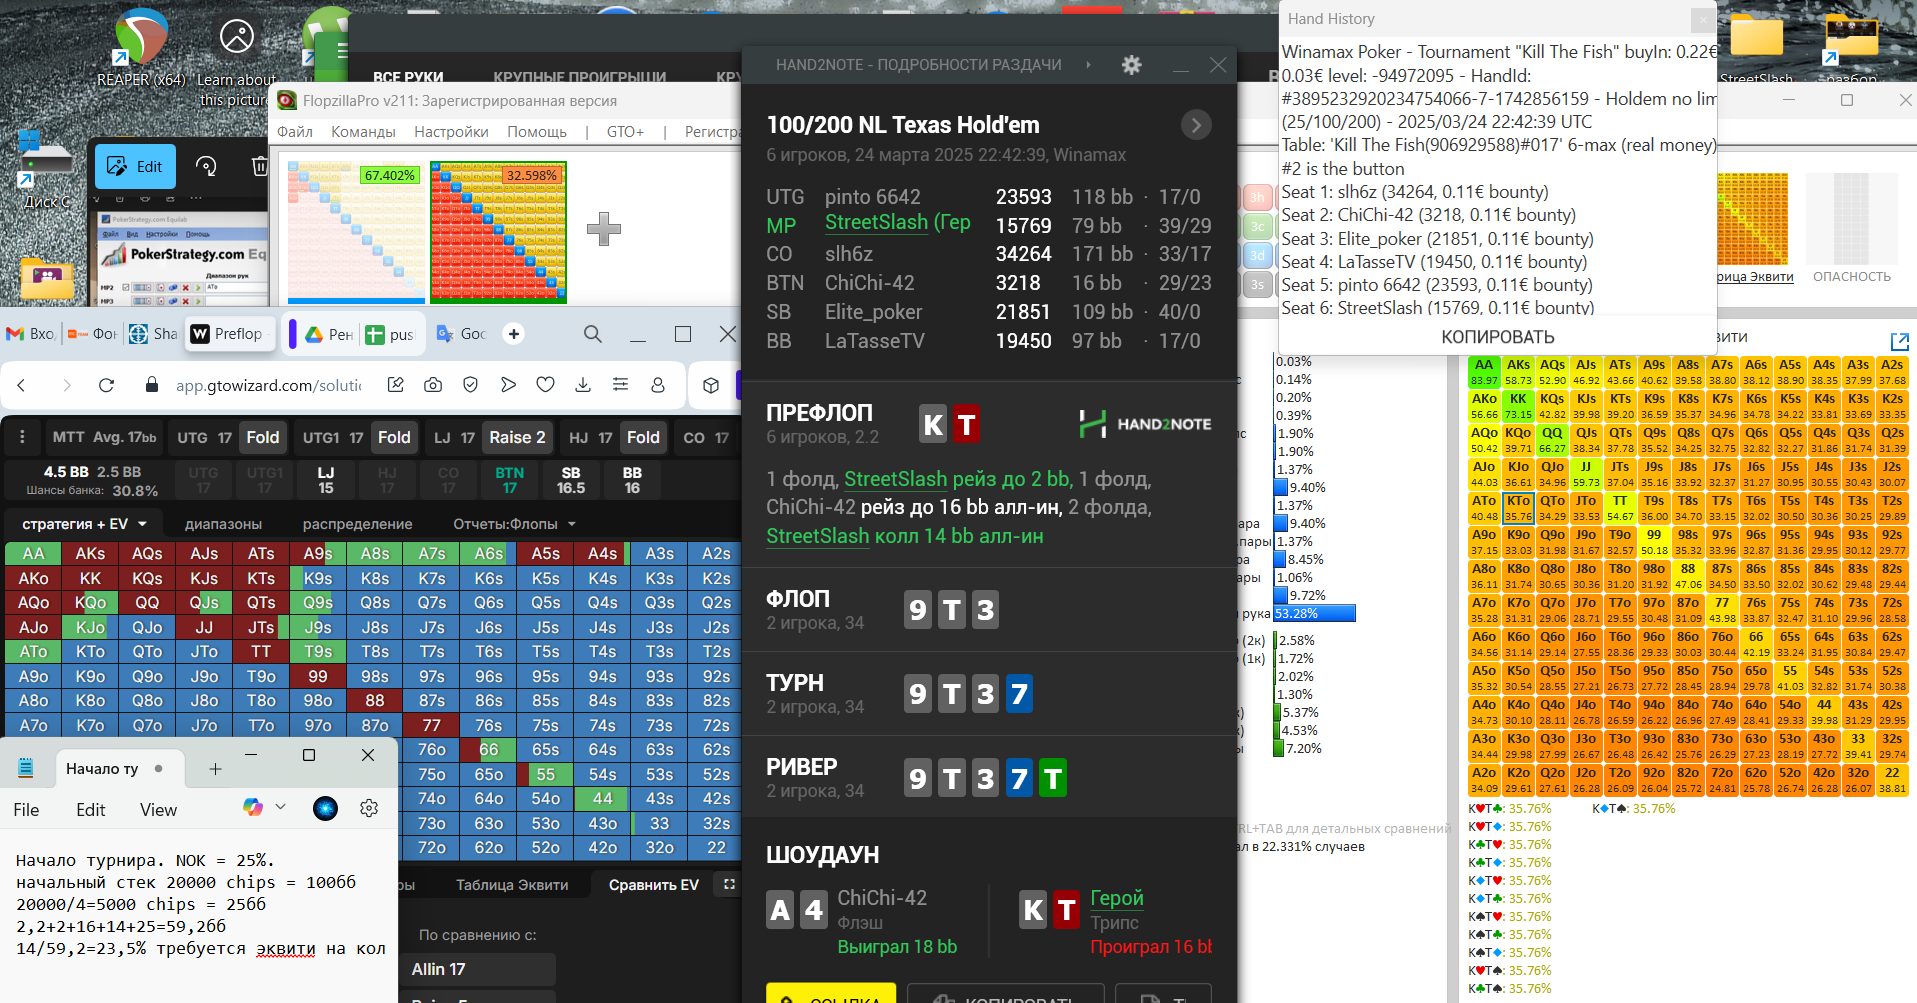The image size is (1917, 1003).
Task: Open Герой link in showdown section
Action: (x=1117, y=898)
